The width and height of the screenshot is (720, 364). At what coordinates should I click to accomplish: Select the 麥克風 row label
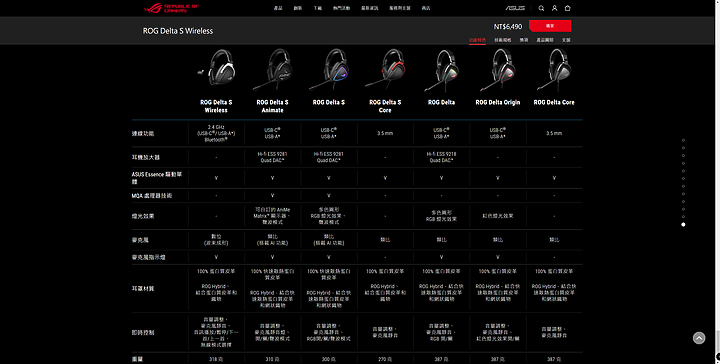(140, 240)
